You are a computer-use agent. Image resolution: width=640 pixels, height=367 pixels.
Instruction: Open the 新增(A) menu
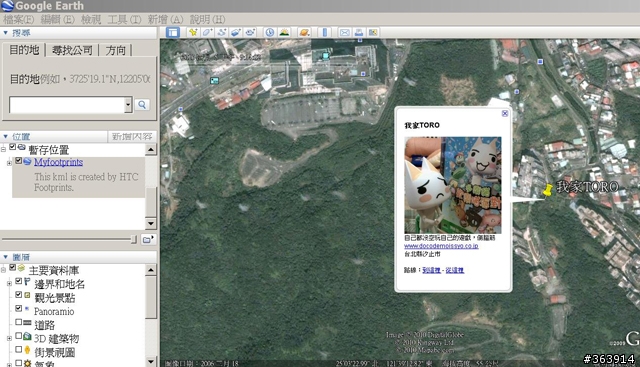coord(165,19)
